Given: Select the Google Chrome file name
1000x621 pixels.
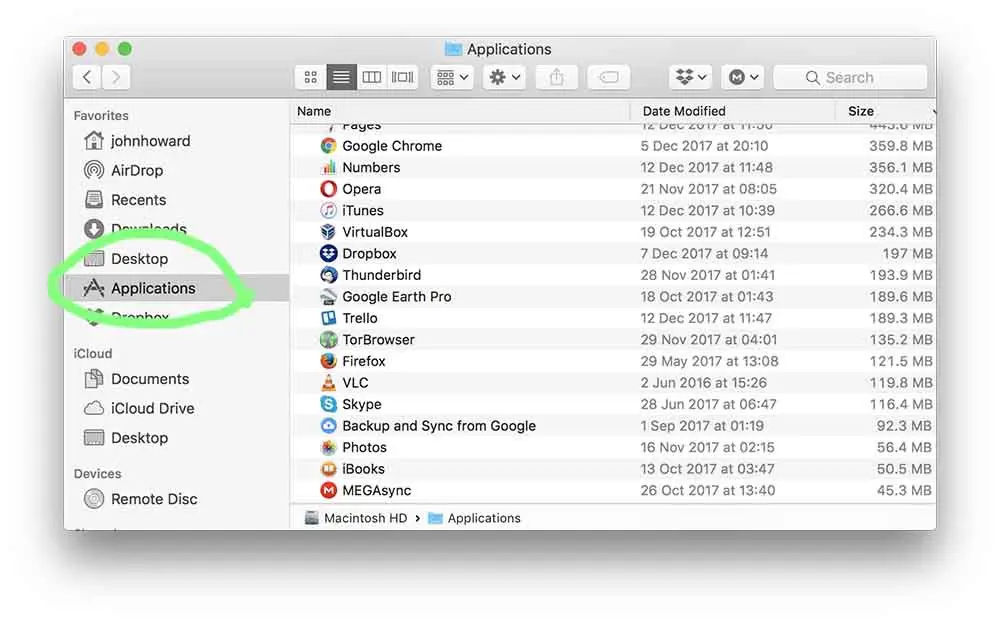Looking at the screenshot, I should pos(392,145).
